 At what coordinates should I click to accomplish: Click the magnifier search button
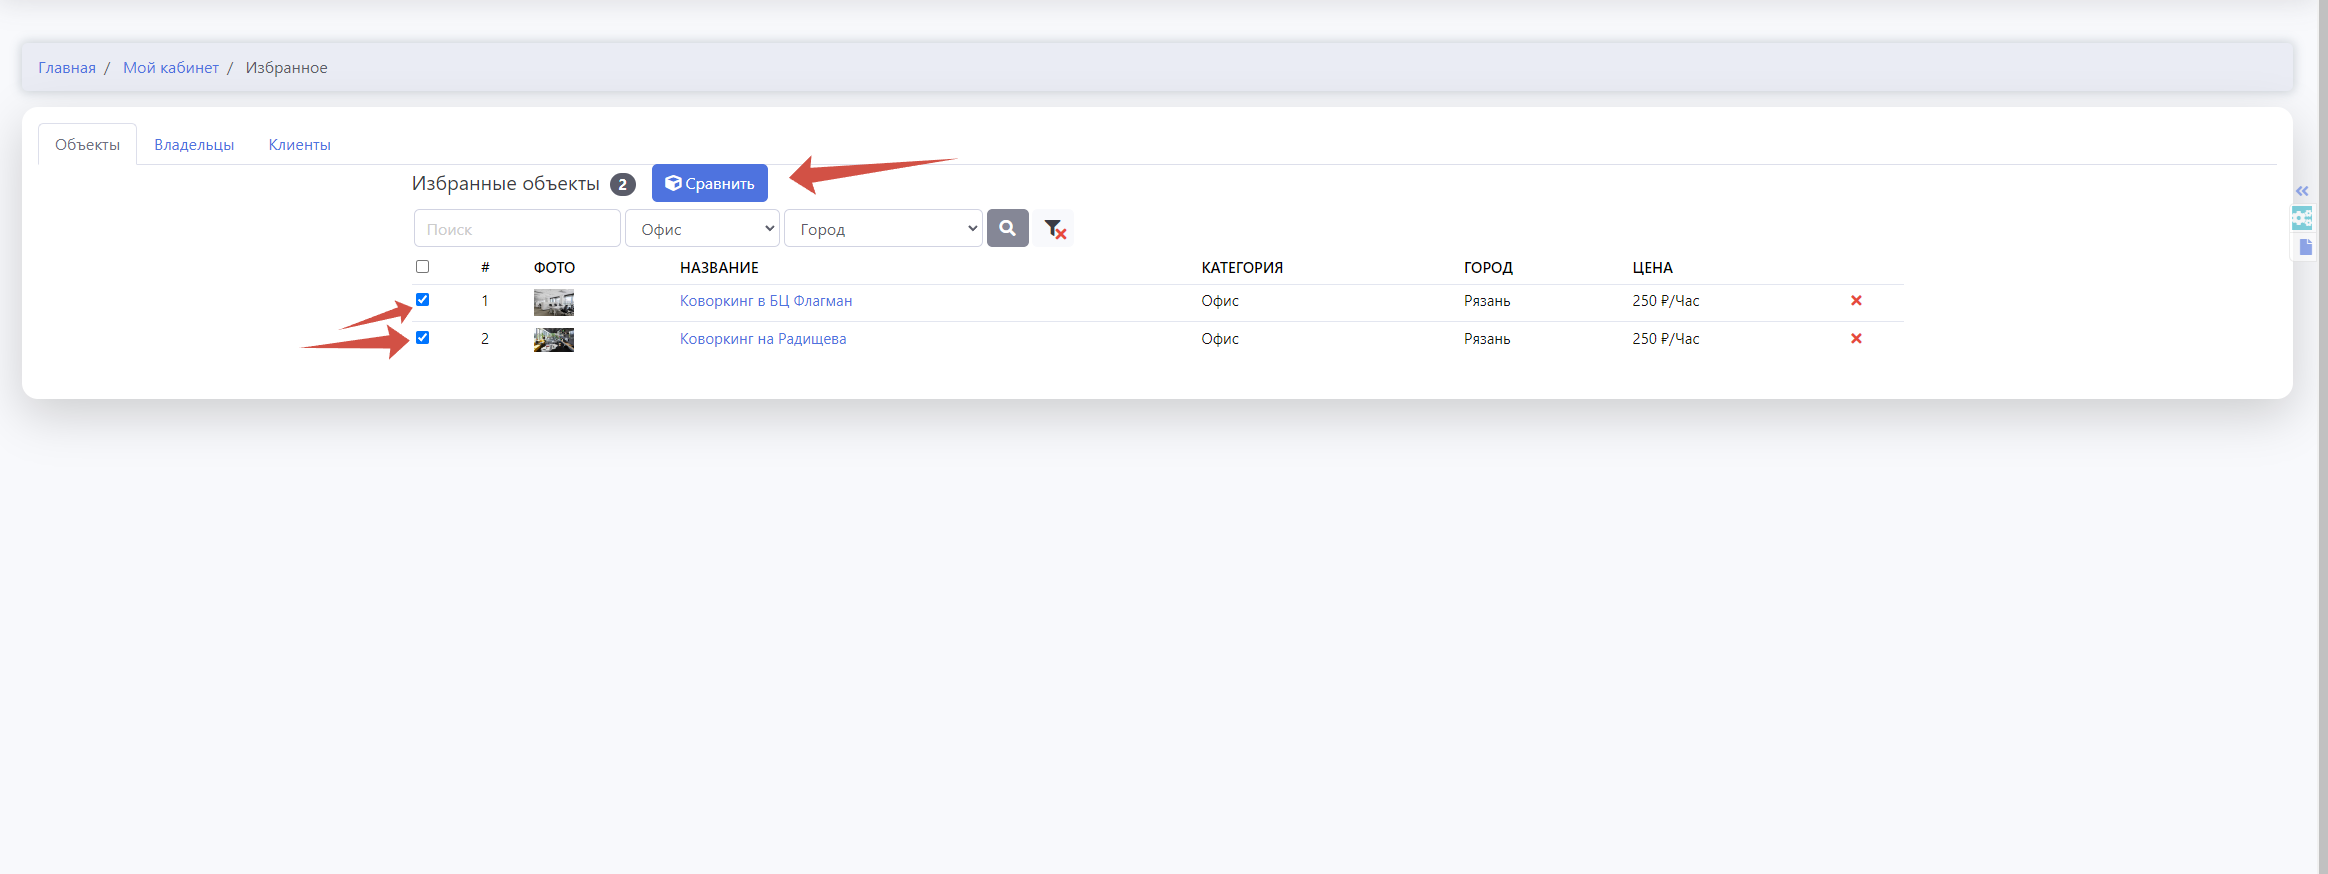point(1007,228)
